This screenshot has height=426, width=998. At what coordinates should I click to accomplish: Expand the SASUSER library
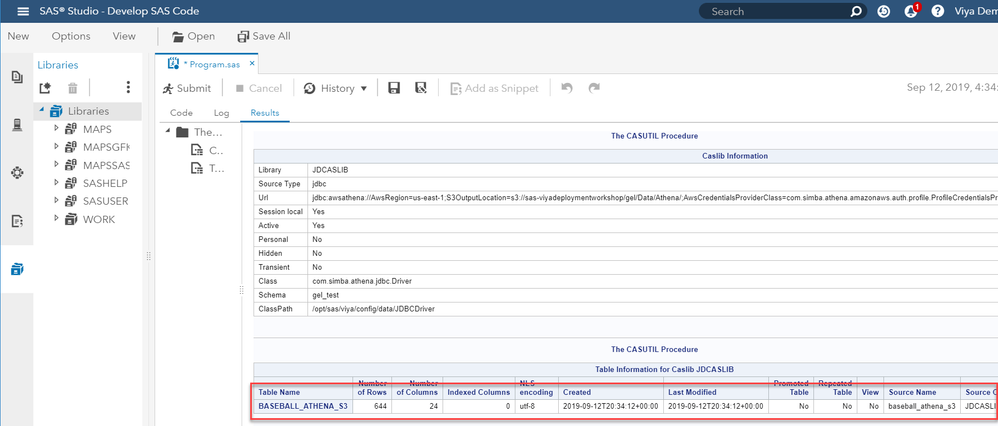click(x=57, y=201)
